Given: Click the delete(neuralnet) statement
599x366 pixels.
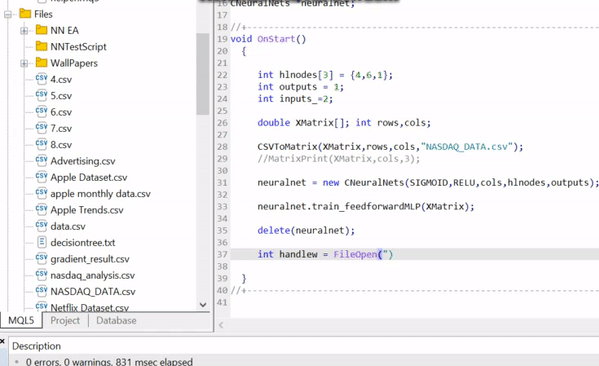Looking at the screenshot, I should click(306, 231).
